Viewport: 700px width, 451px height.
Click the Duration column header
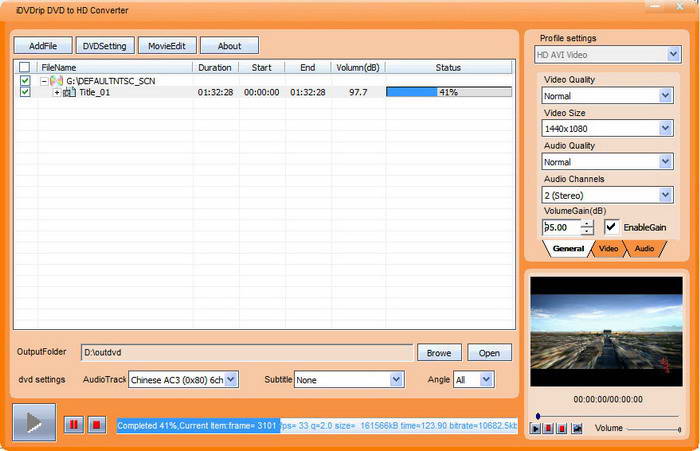pyautogui.click(x=215, y=67)
